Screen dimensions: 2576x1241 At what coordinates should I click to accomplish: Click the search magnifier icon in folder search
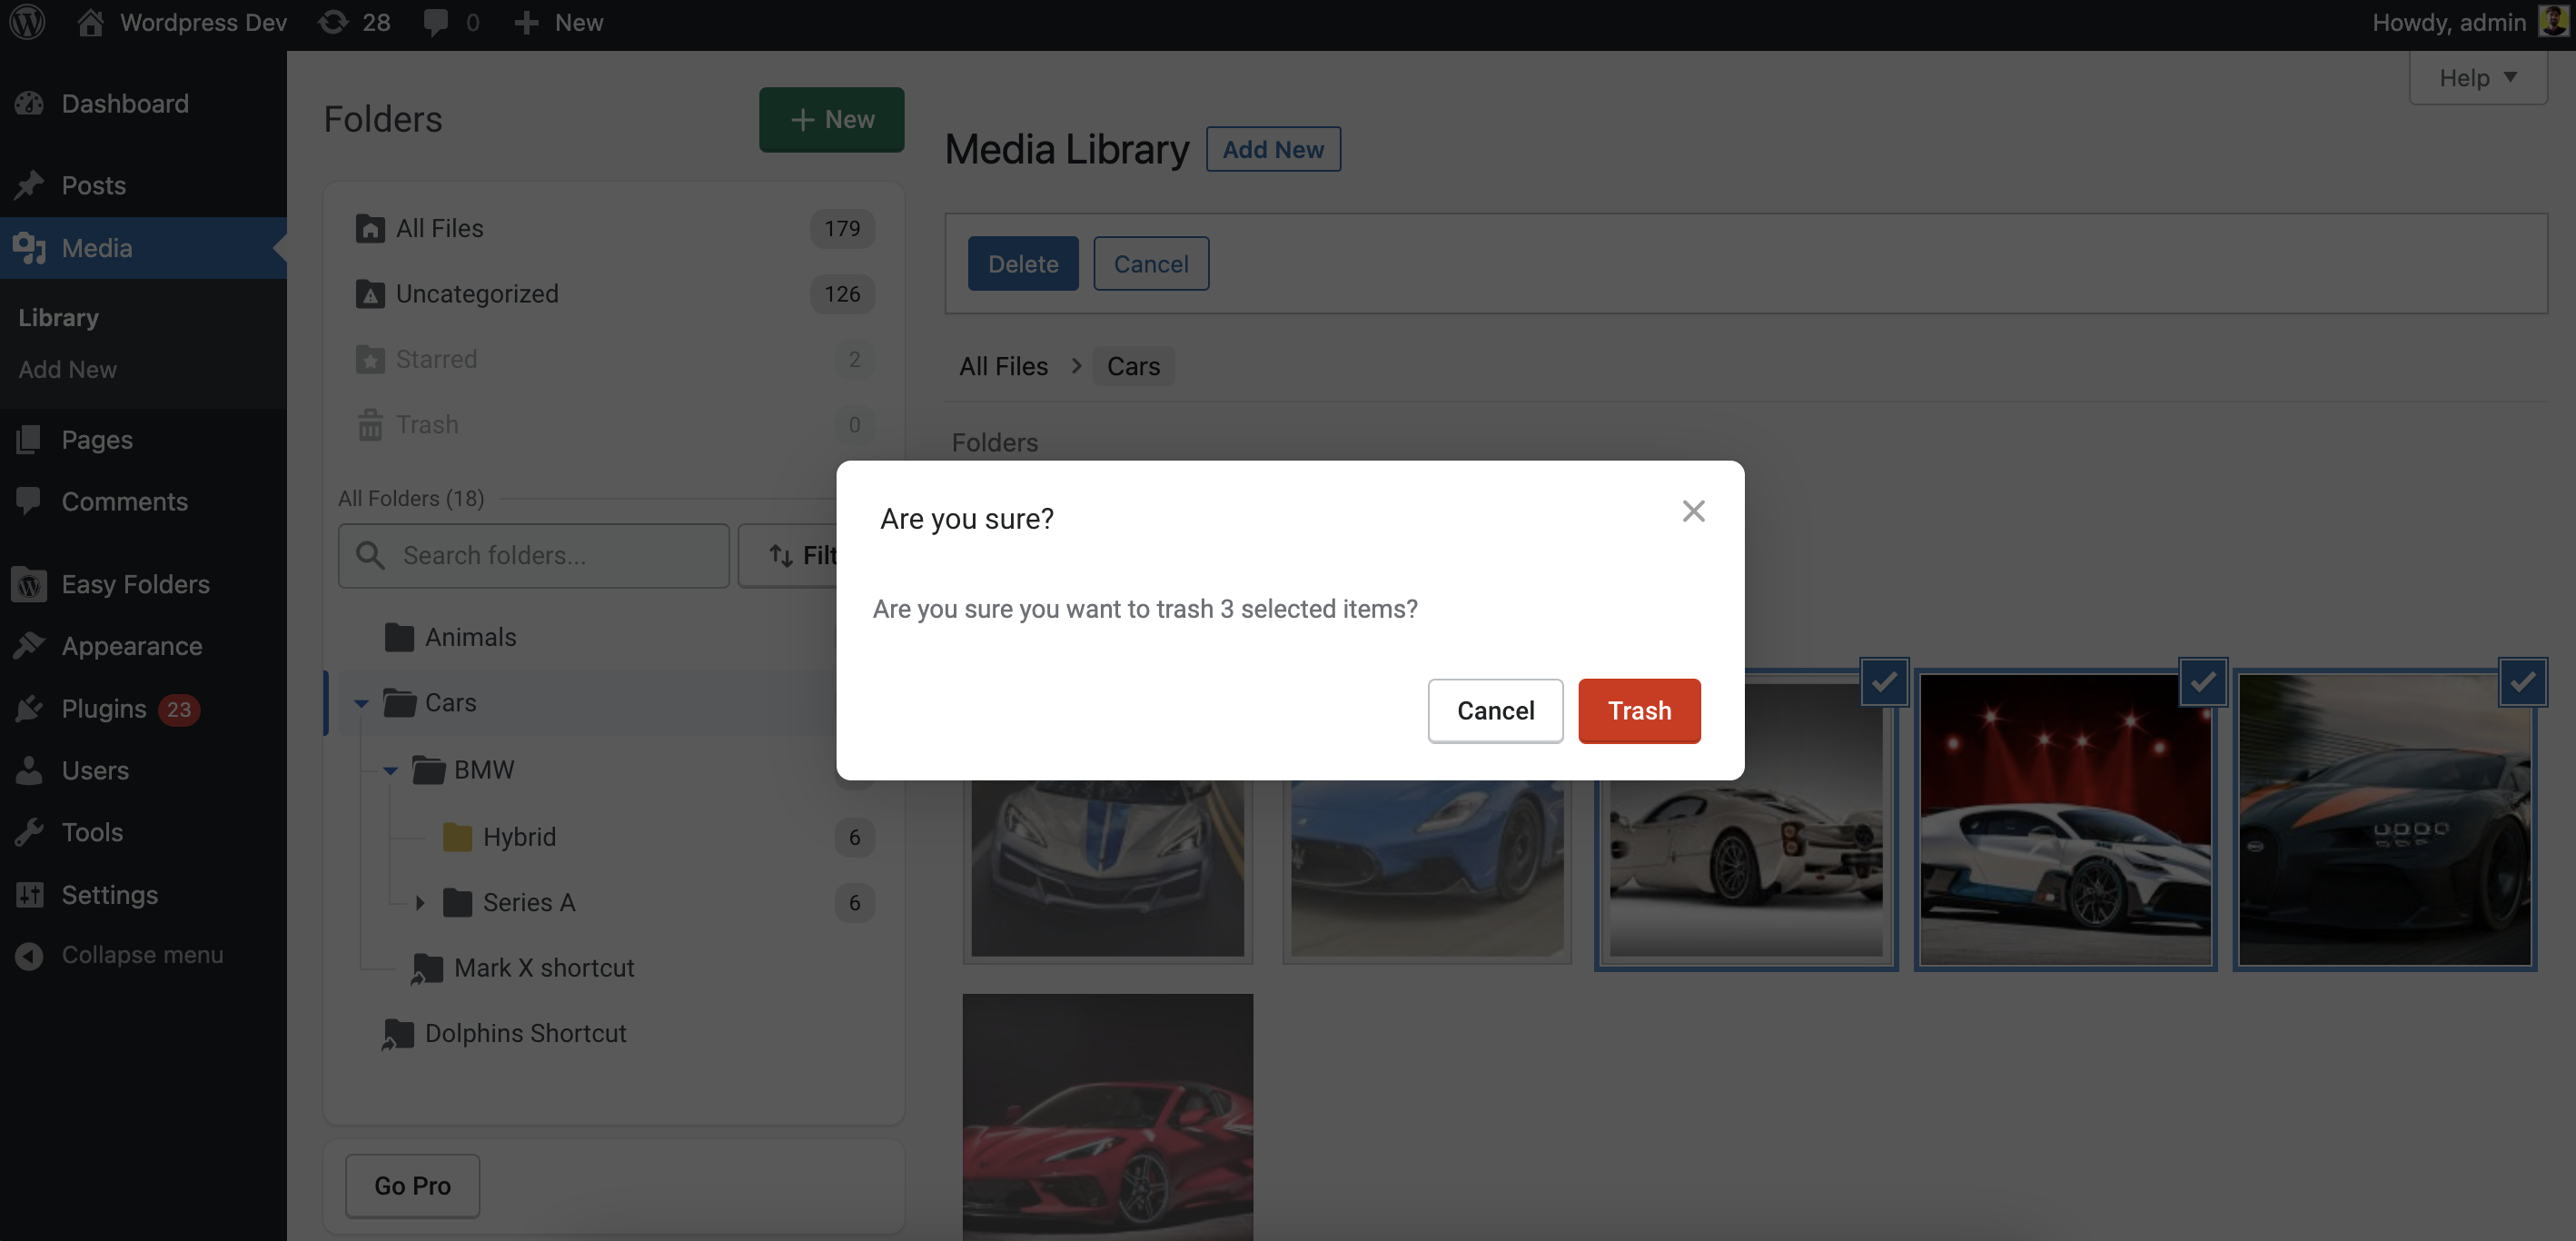[x=370, y=555]
